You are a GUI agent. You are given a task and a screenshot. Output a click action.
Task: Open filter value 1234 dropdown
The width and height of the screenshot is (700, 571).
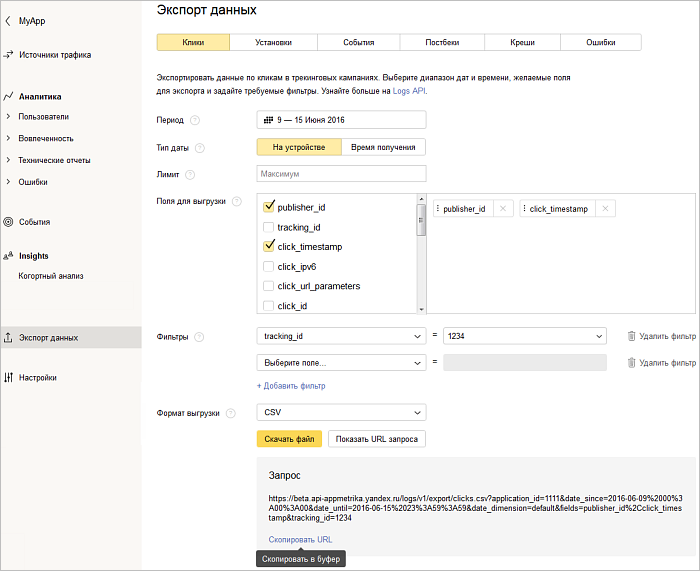coord(525,336)
